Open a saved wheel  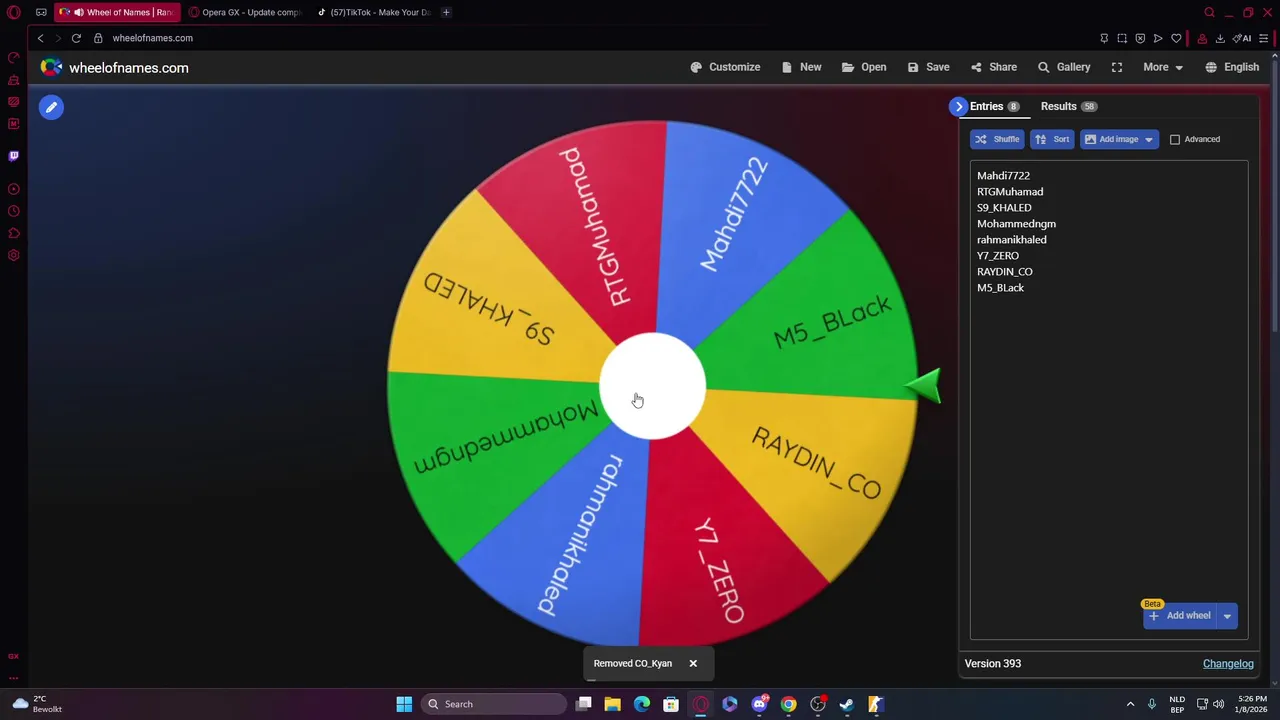point(864,67)
